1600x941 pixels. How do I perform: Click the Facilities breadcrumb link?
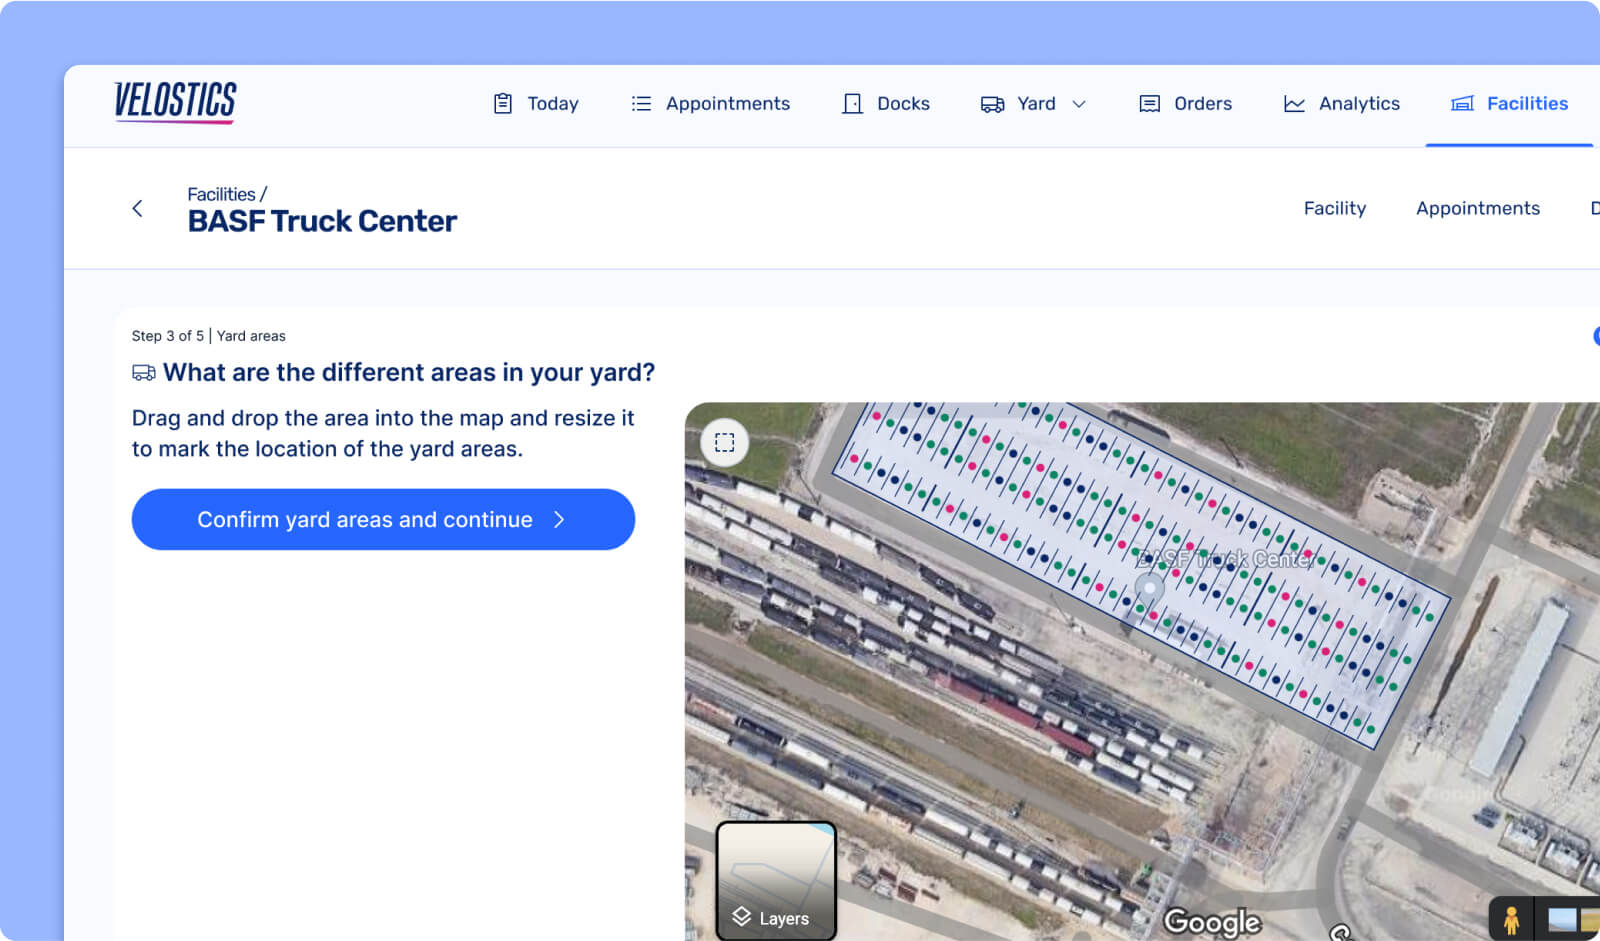click(x=221, y=194)
